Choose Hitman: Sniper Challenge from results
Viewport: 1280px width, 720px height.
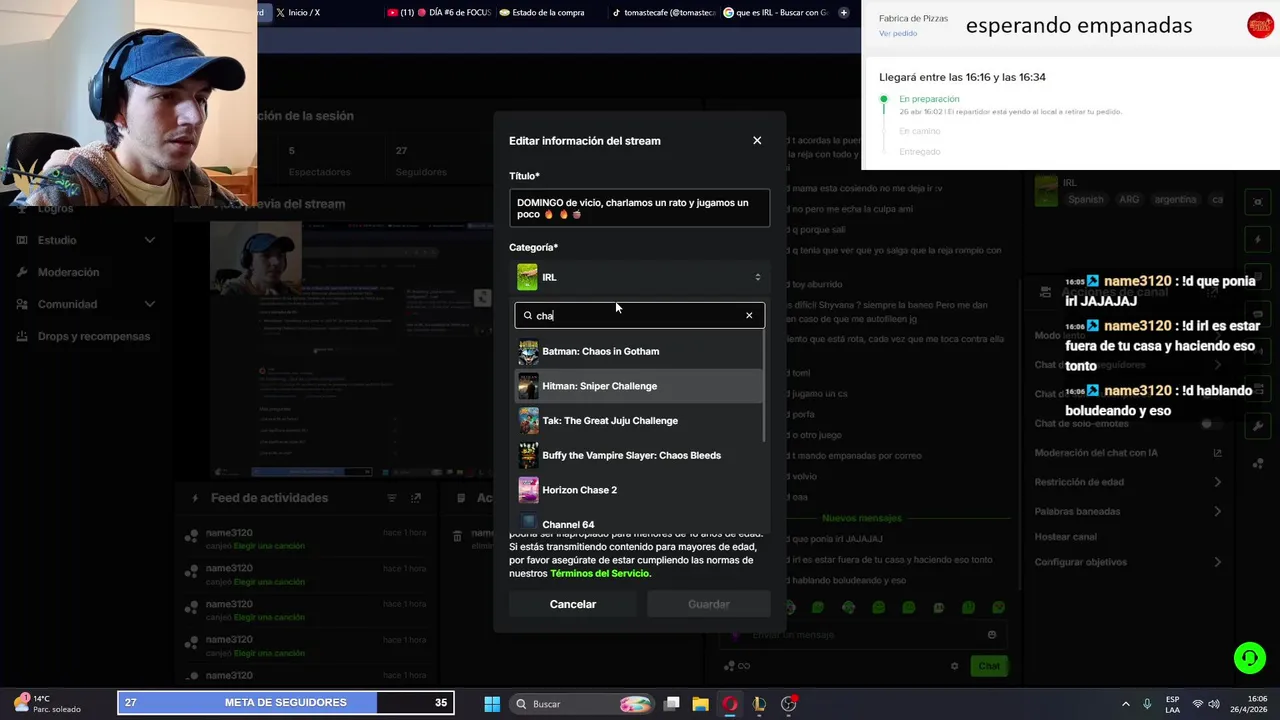click(x=639, y=386)
